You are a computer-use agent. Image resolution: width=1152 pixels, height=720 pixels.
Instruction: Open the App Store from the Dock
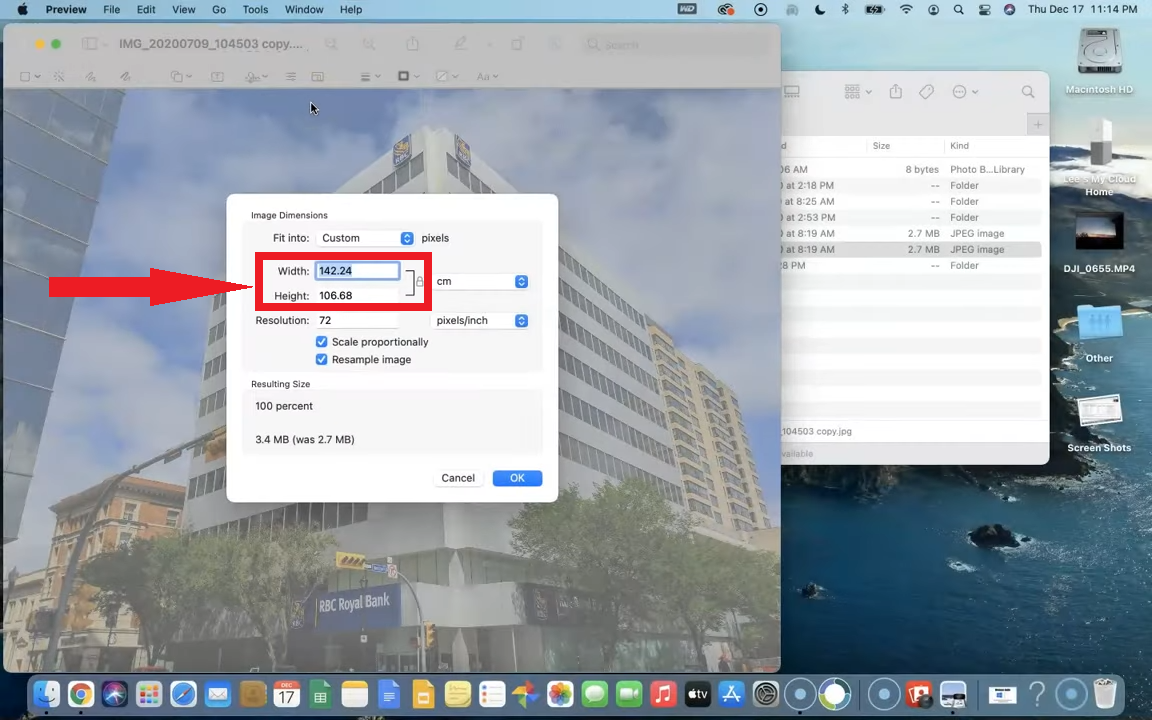click(x=731, y=694)
